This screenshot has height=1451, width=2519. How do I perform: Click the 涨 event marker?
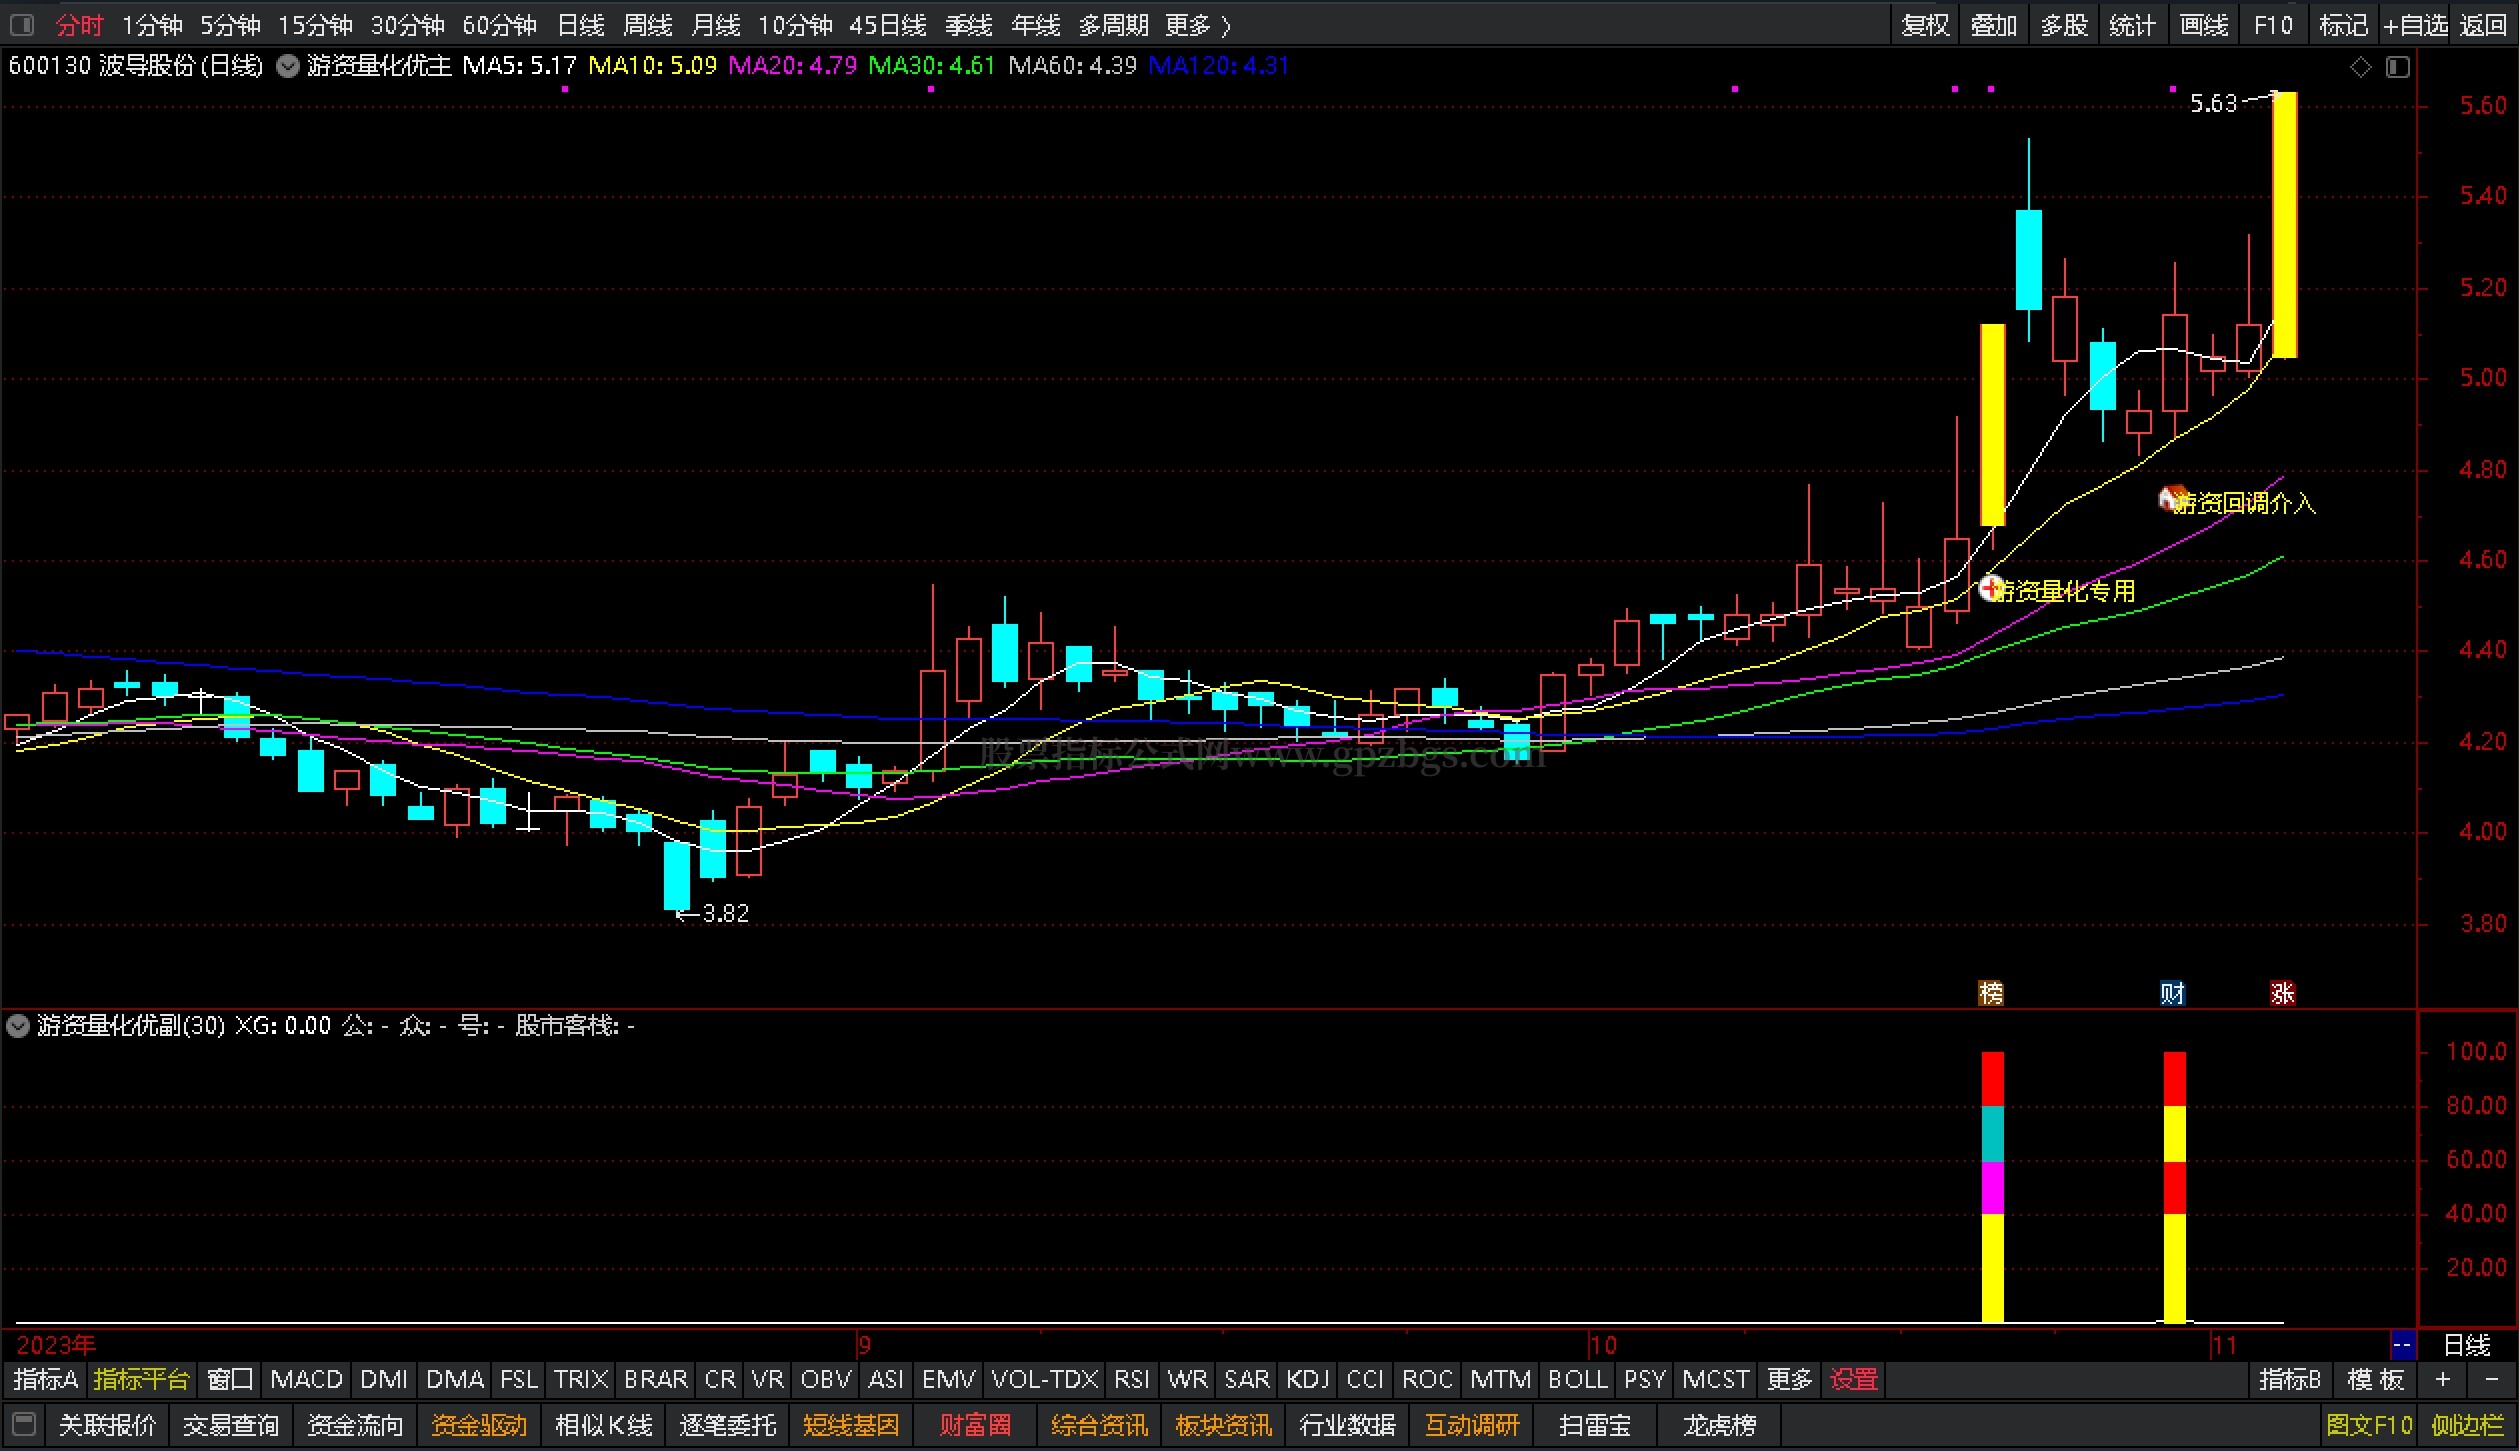click(x=2282, y=993)
